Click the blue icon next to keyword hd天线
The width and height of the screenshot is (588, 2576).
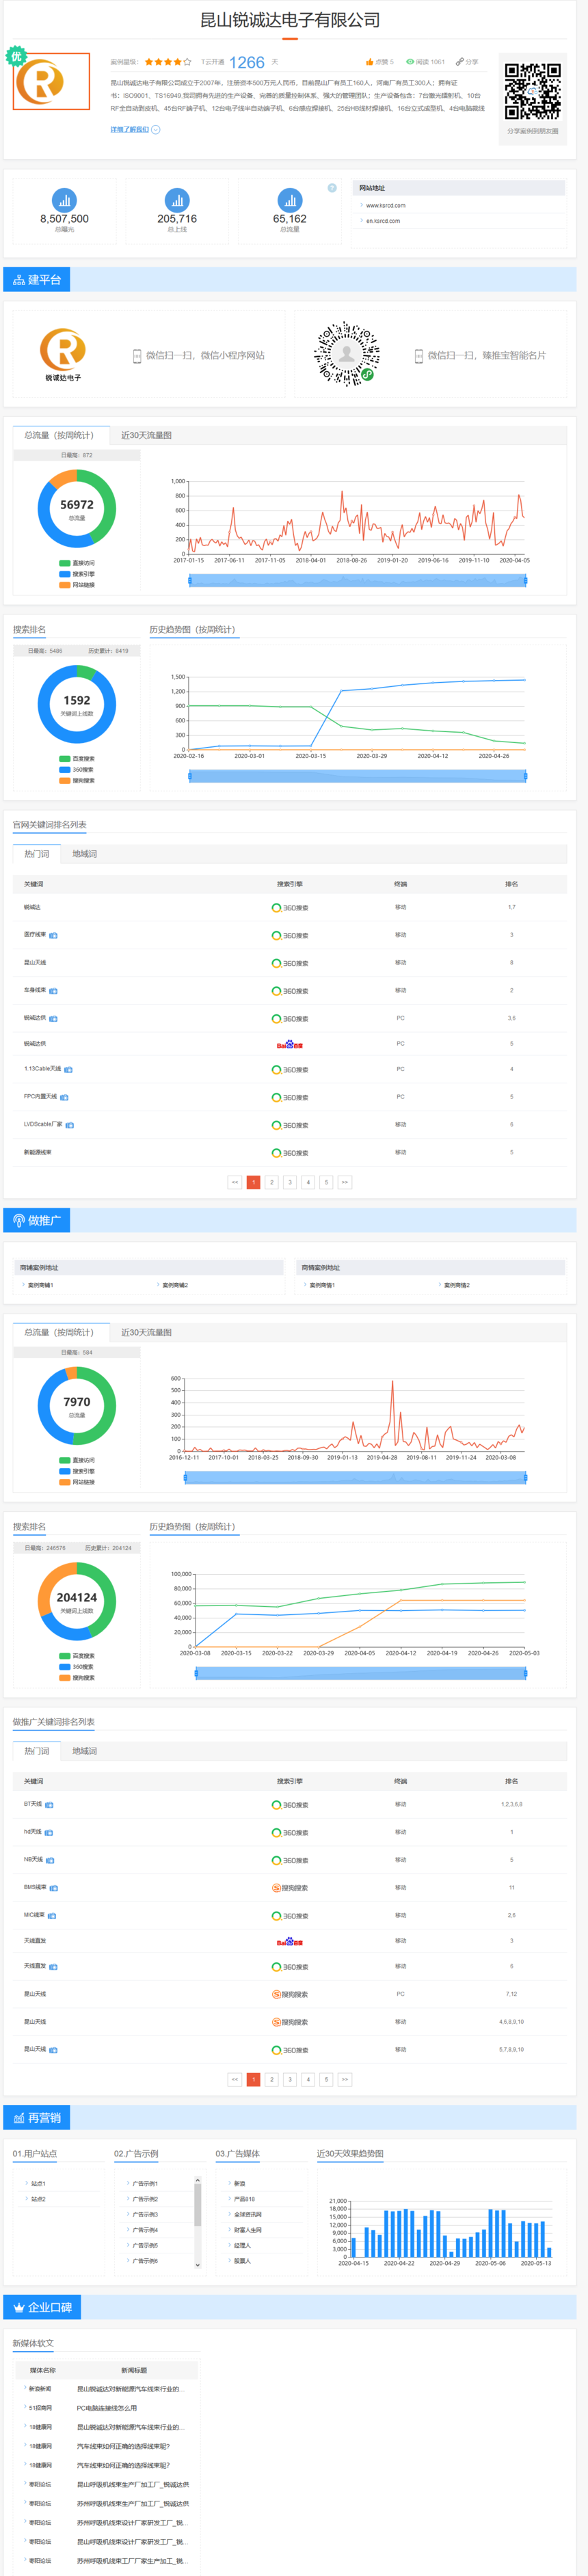pos(48,1833)
